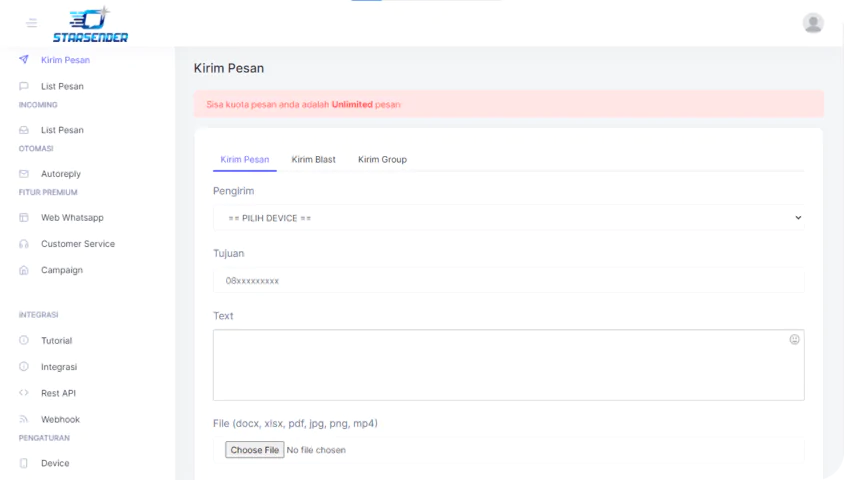844x480 pixels.
Task: Click the headphones icon for Customer Service
Action: tap(24, 244)
